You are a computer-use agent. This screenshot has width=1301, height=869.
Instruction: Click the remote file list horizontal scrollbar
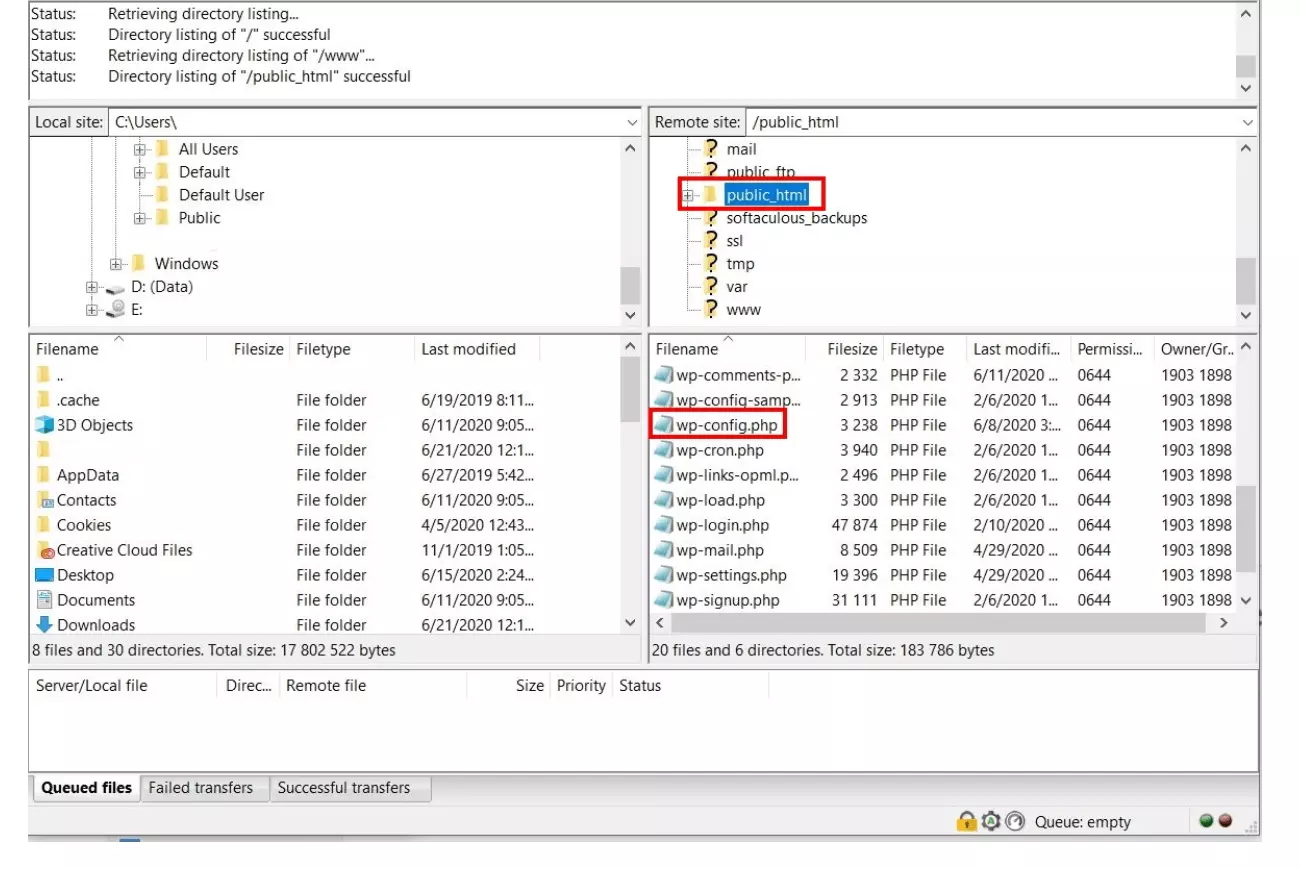[x=938, y=623]
